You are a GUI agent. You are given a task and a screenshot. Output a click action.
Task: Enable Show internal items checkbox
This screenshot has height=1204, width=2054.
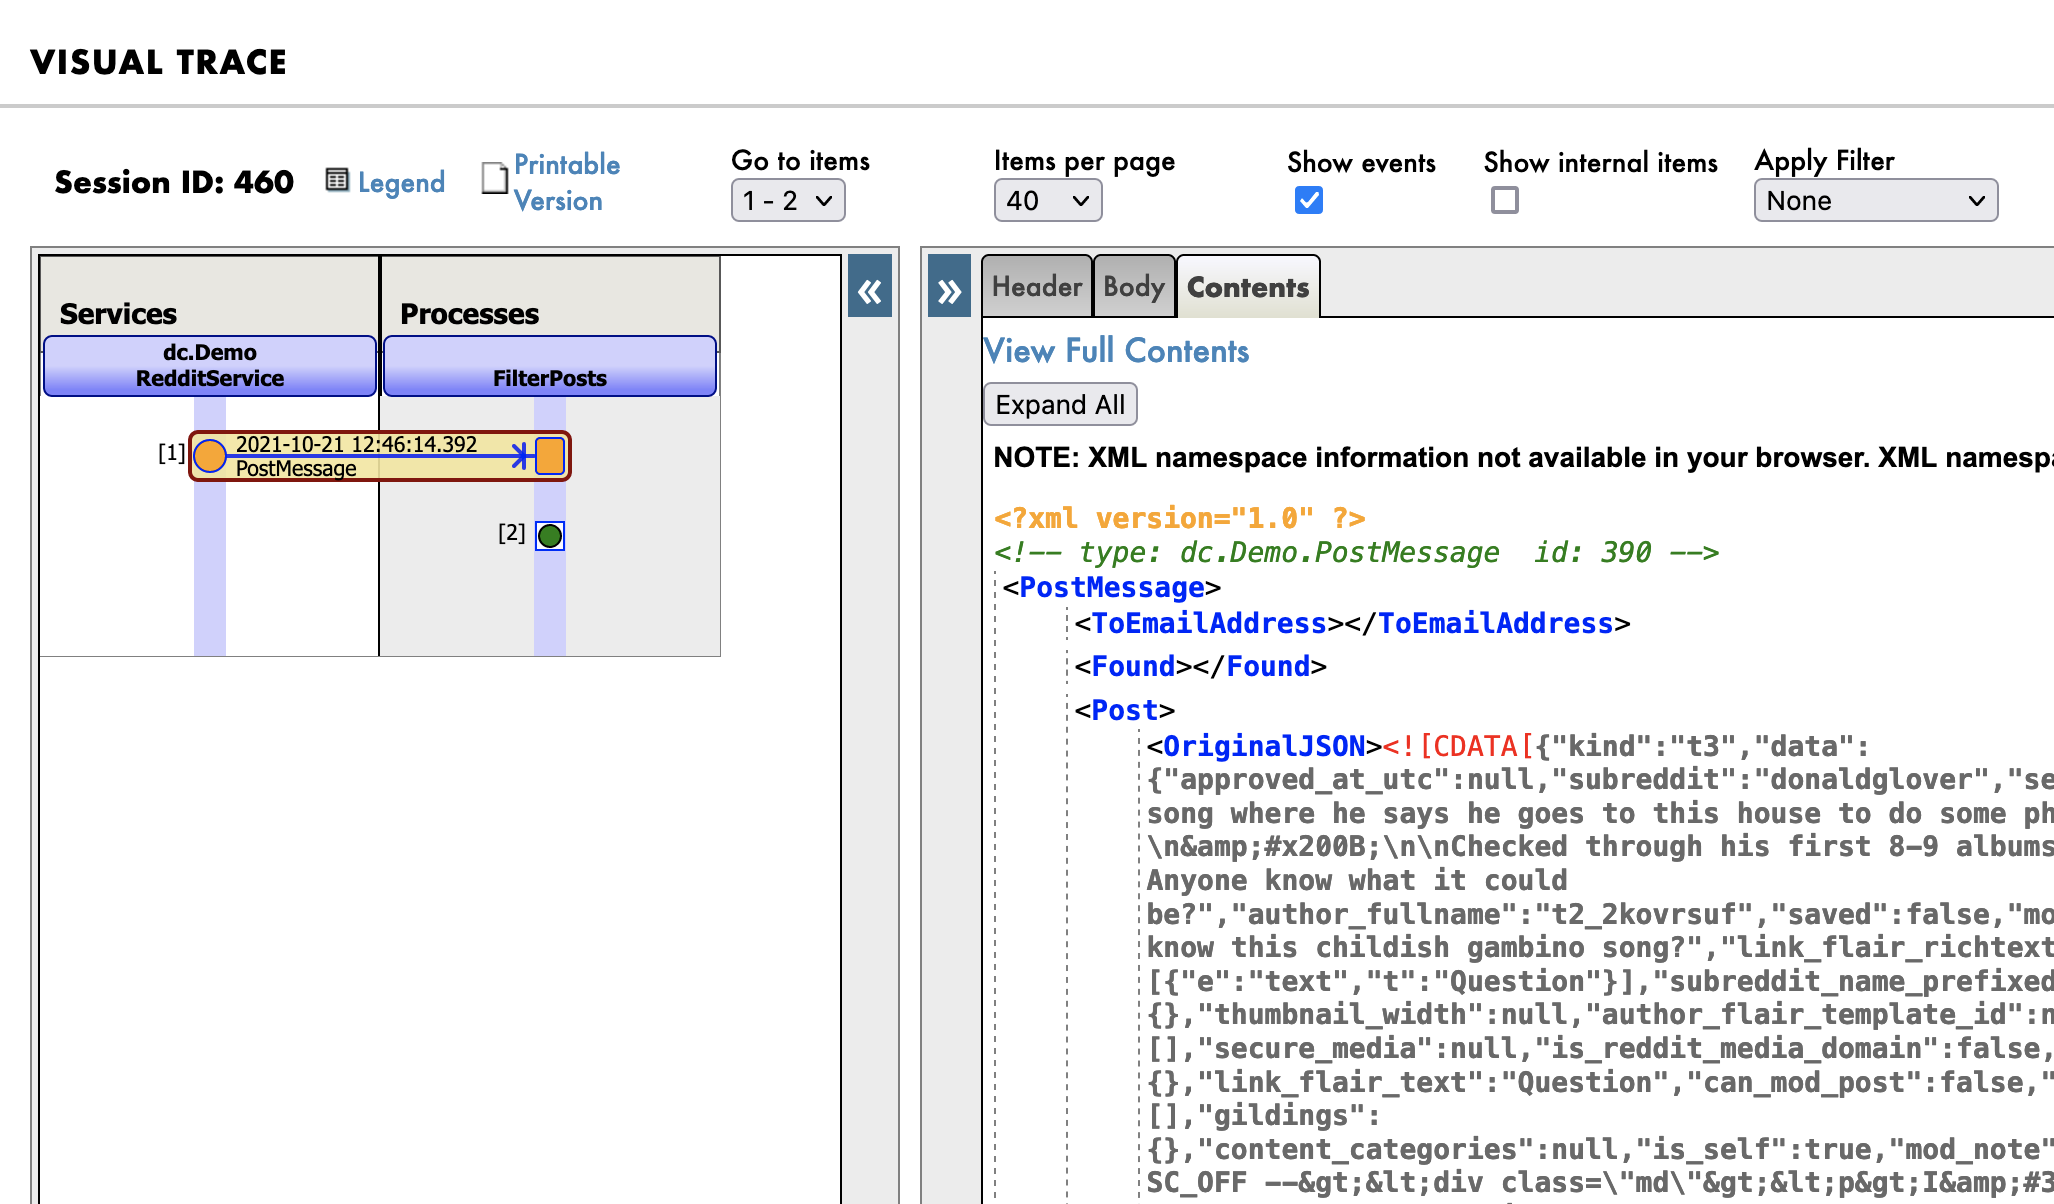coord(1504,200)
